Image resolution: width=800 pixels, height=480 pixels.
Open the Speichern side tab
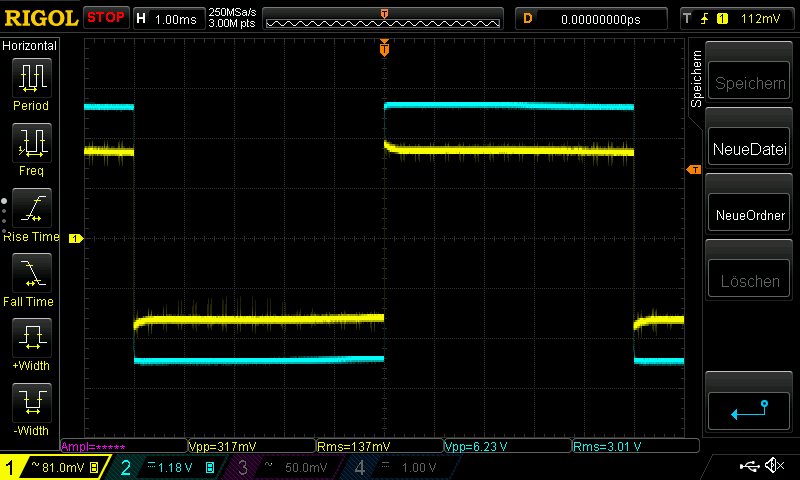pos(696,79)
